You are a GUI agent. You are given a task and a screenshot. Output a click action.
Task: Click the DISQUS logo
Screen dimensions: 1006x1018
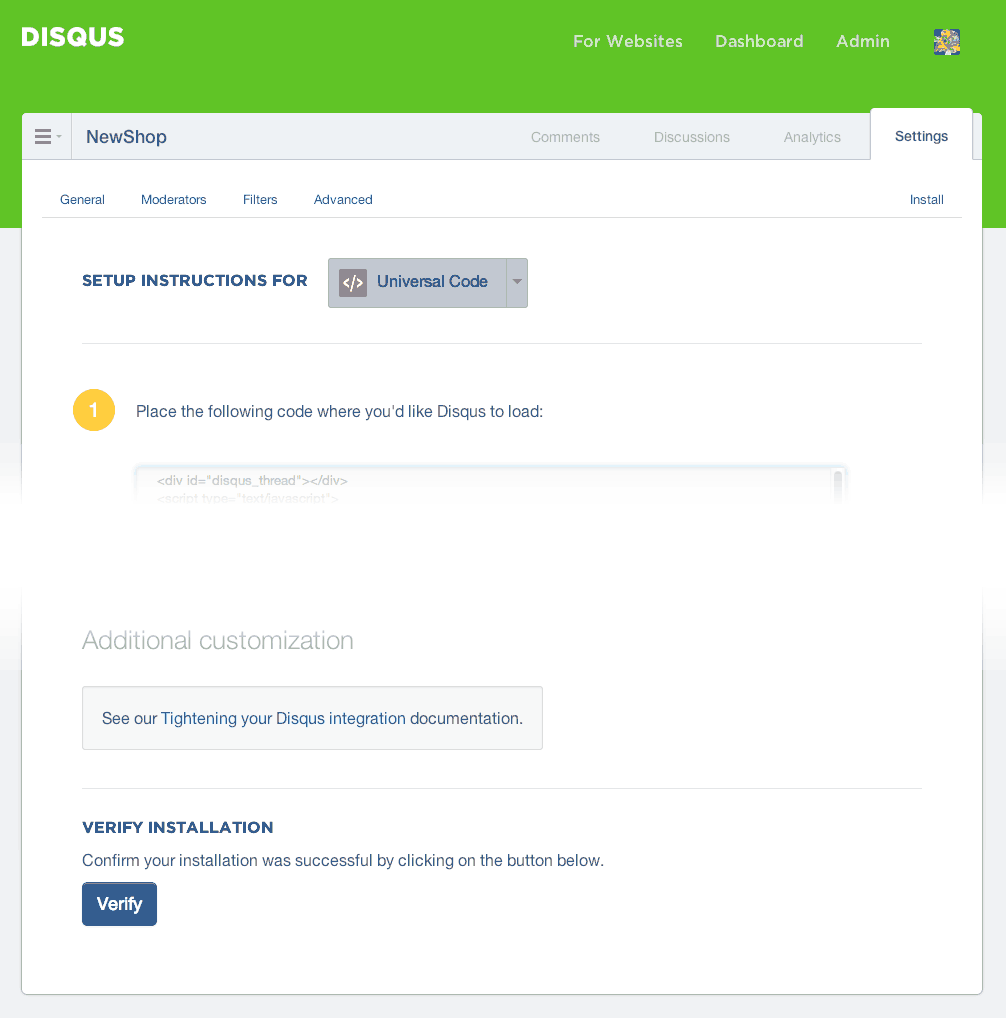(x=73, y=37)
